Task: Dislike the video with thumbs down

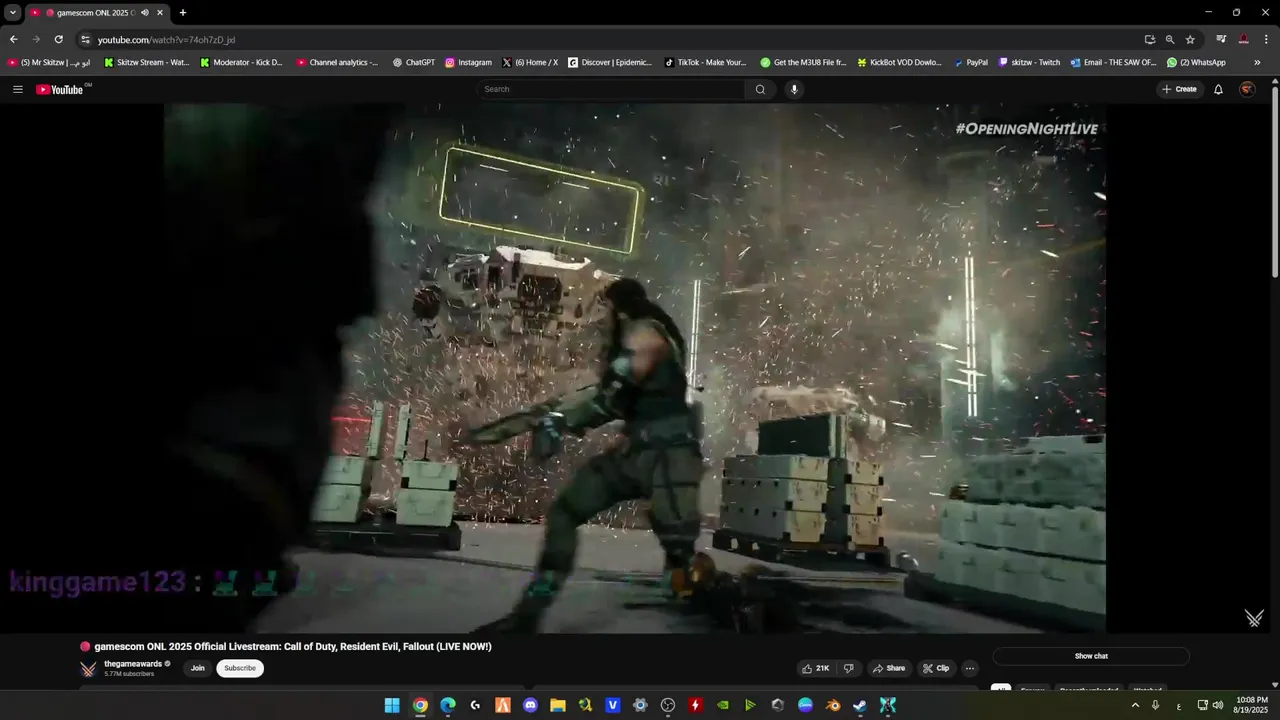Action: (x=849, y=668)
